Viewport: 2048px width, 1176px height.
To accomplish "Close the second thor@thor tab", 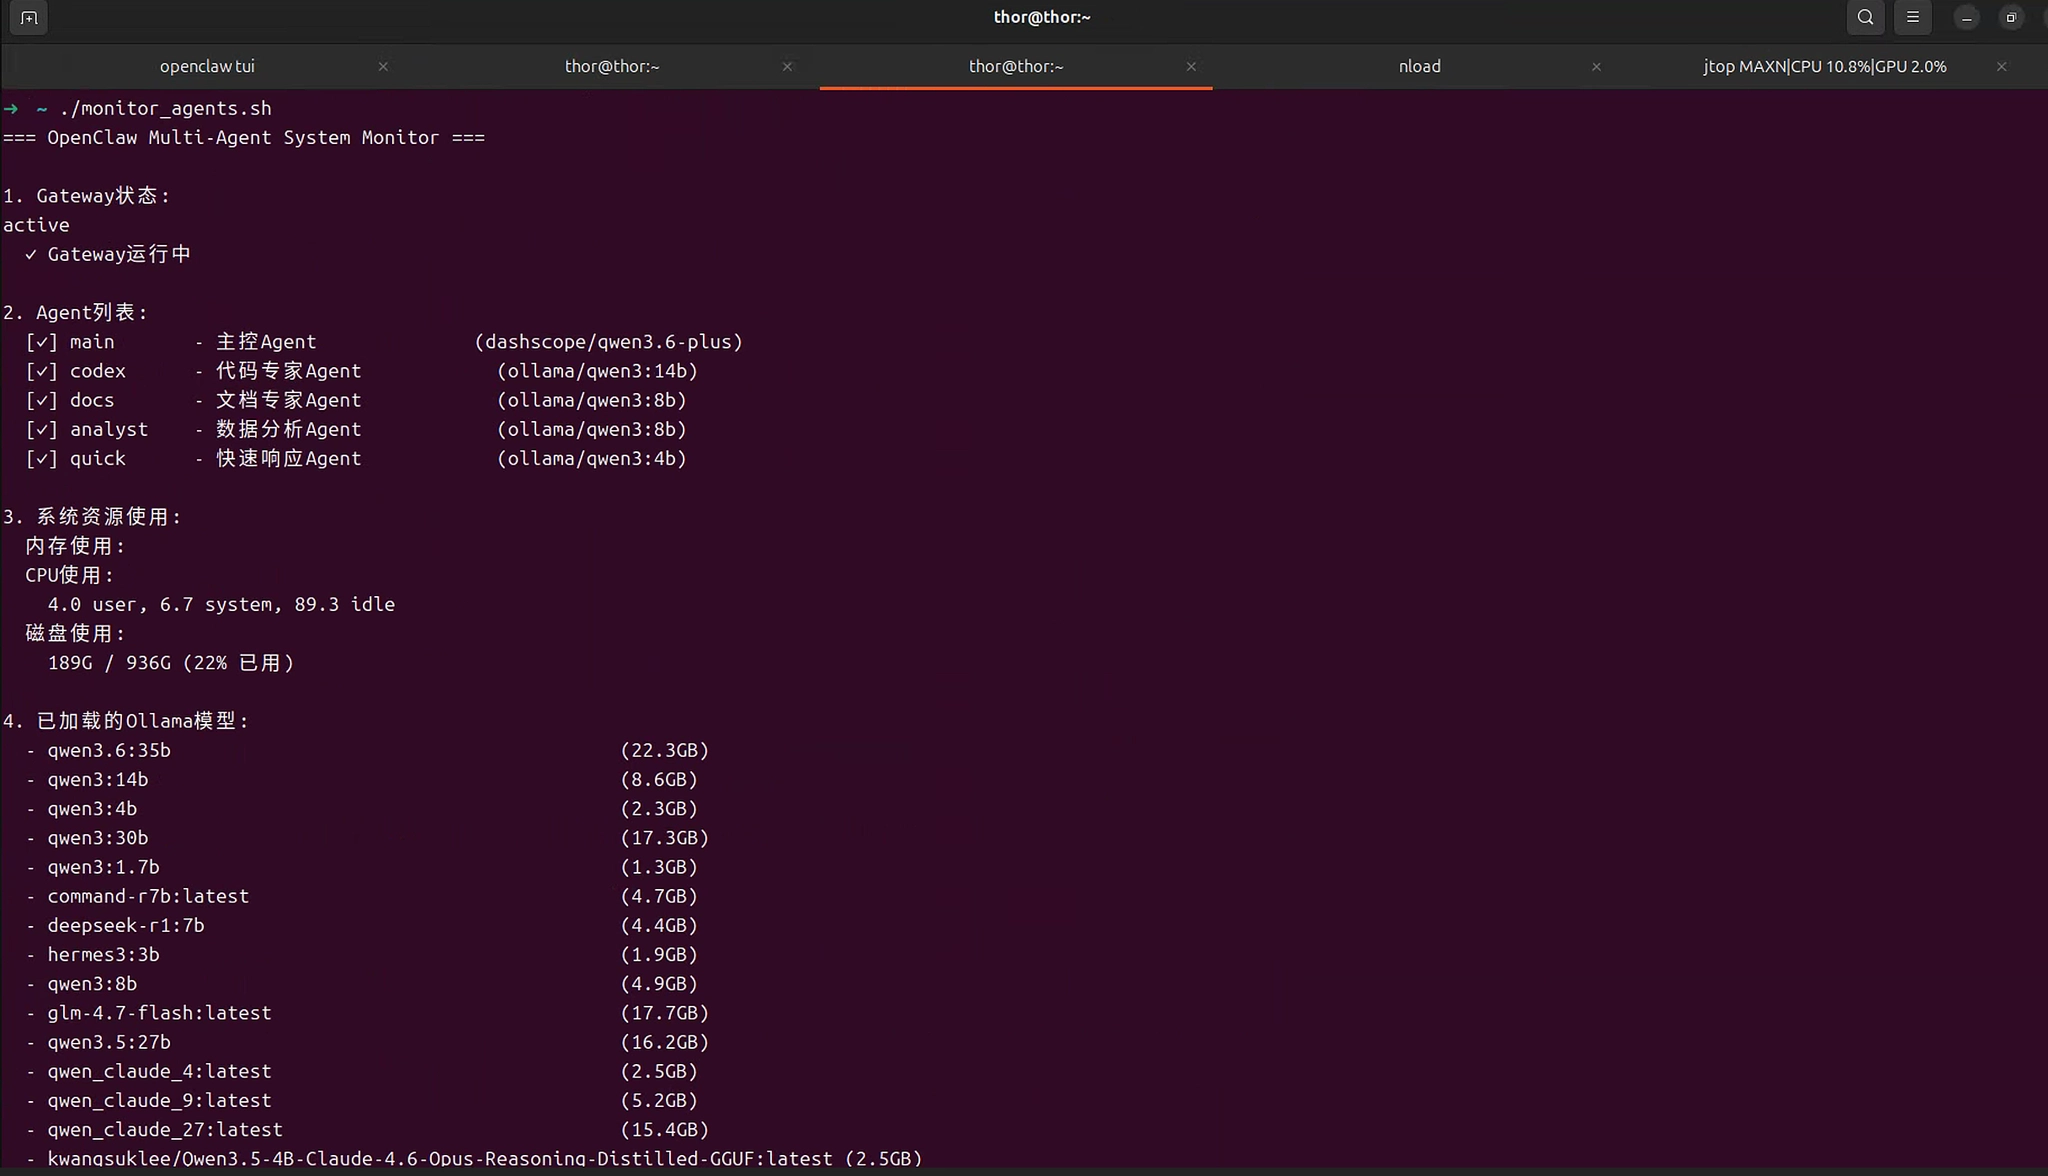I will point(787,66).
